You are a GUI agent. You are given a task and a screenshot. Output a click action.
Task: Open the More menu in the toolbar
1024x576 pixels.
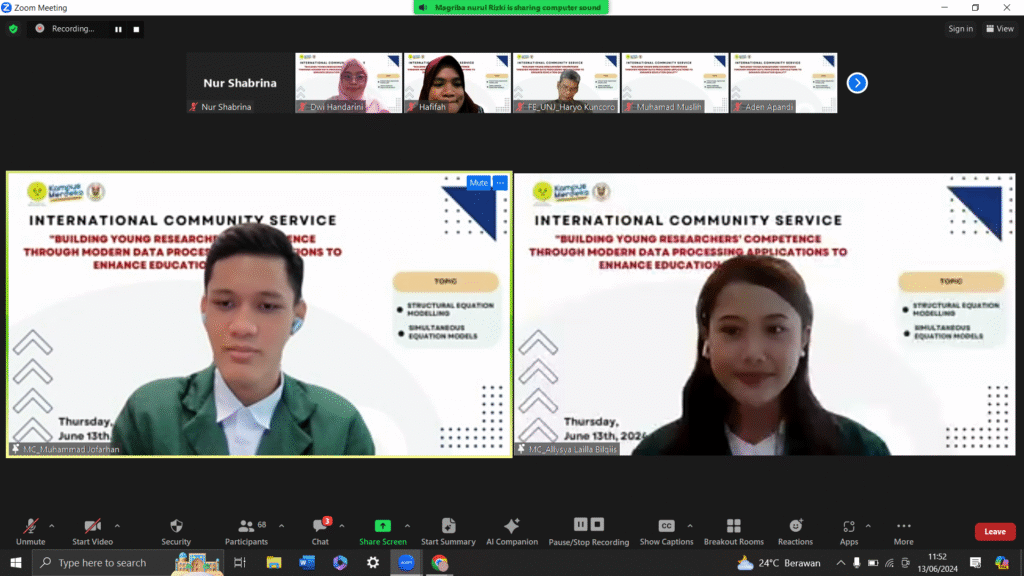903,531
